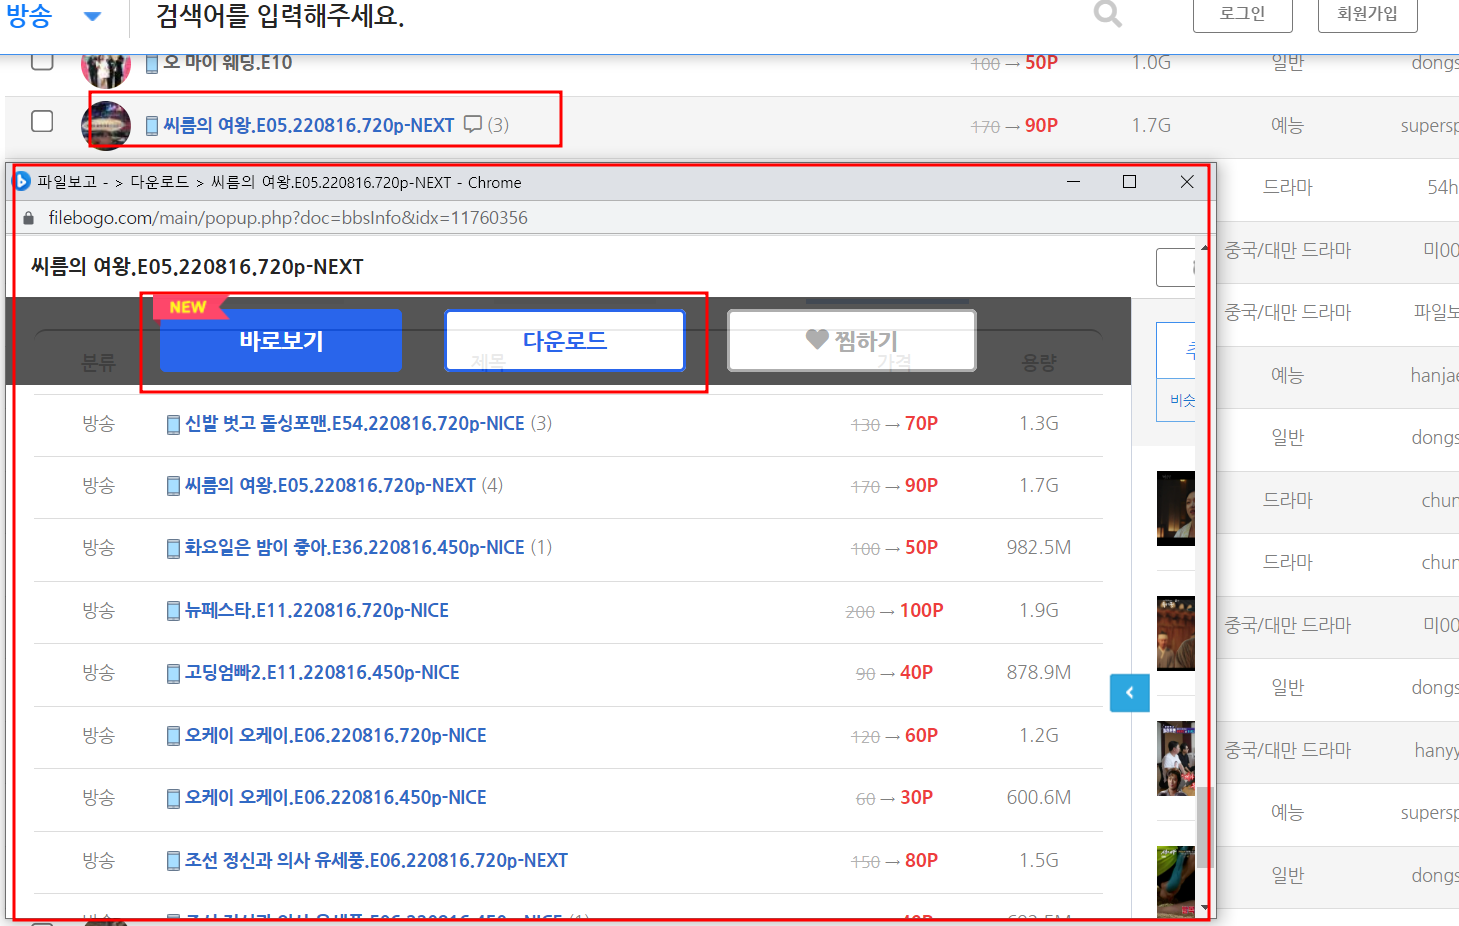
Task: Click mobile icon beside 고딩엄빠2.E11
Action: [x=173, y=674]
